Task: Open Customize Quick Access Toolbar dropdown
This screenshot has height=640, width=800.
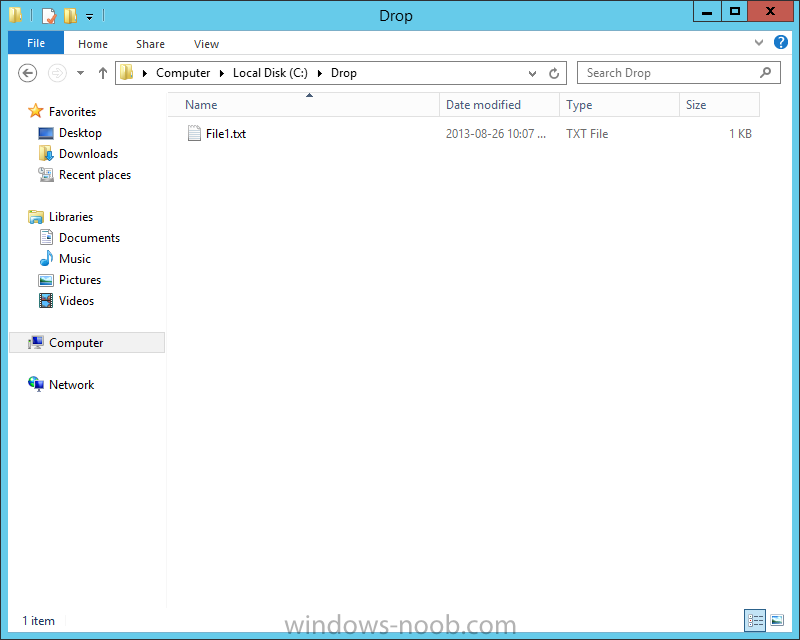Action: pyautogui.click(x=89, y=17)
